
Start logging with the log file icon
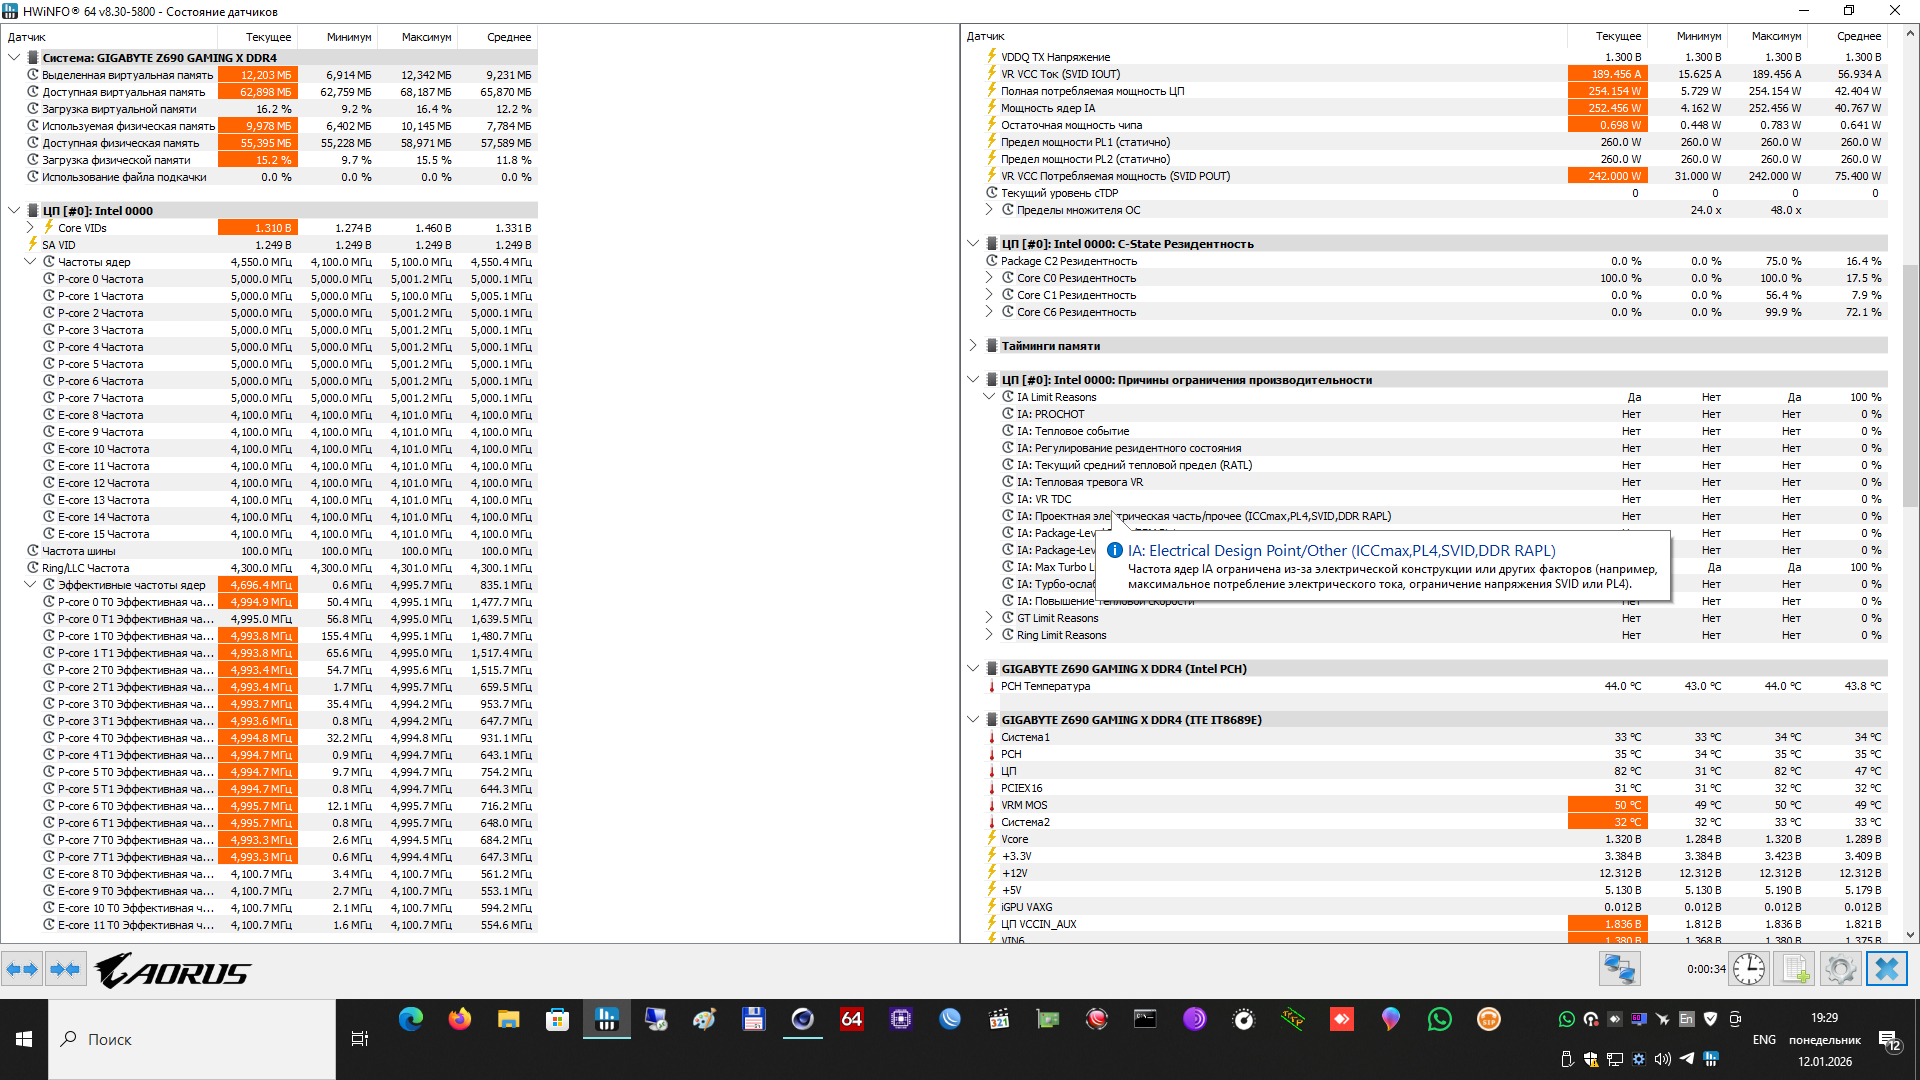coord(1796,969)
